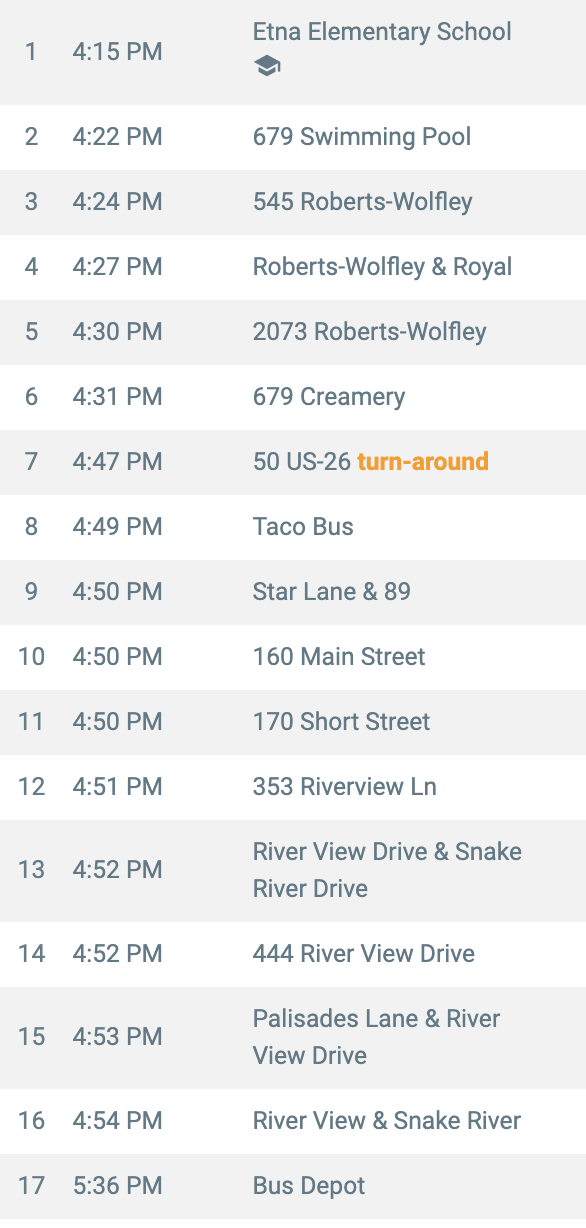Choose the 170 Short Street stop
The image size is (586, 1228).
click(x=293, y=722)
